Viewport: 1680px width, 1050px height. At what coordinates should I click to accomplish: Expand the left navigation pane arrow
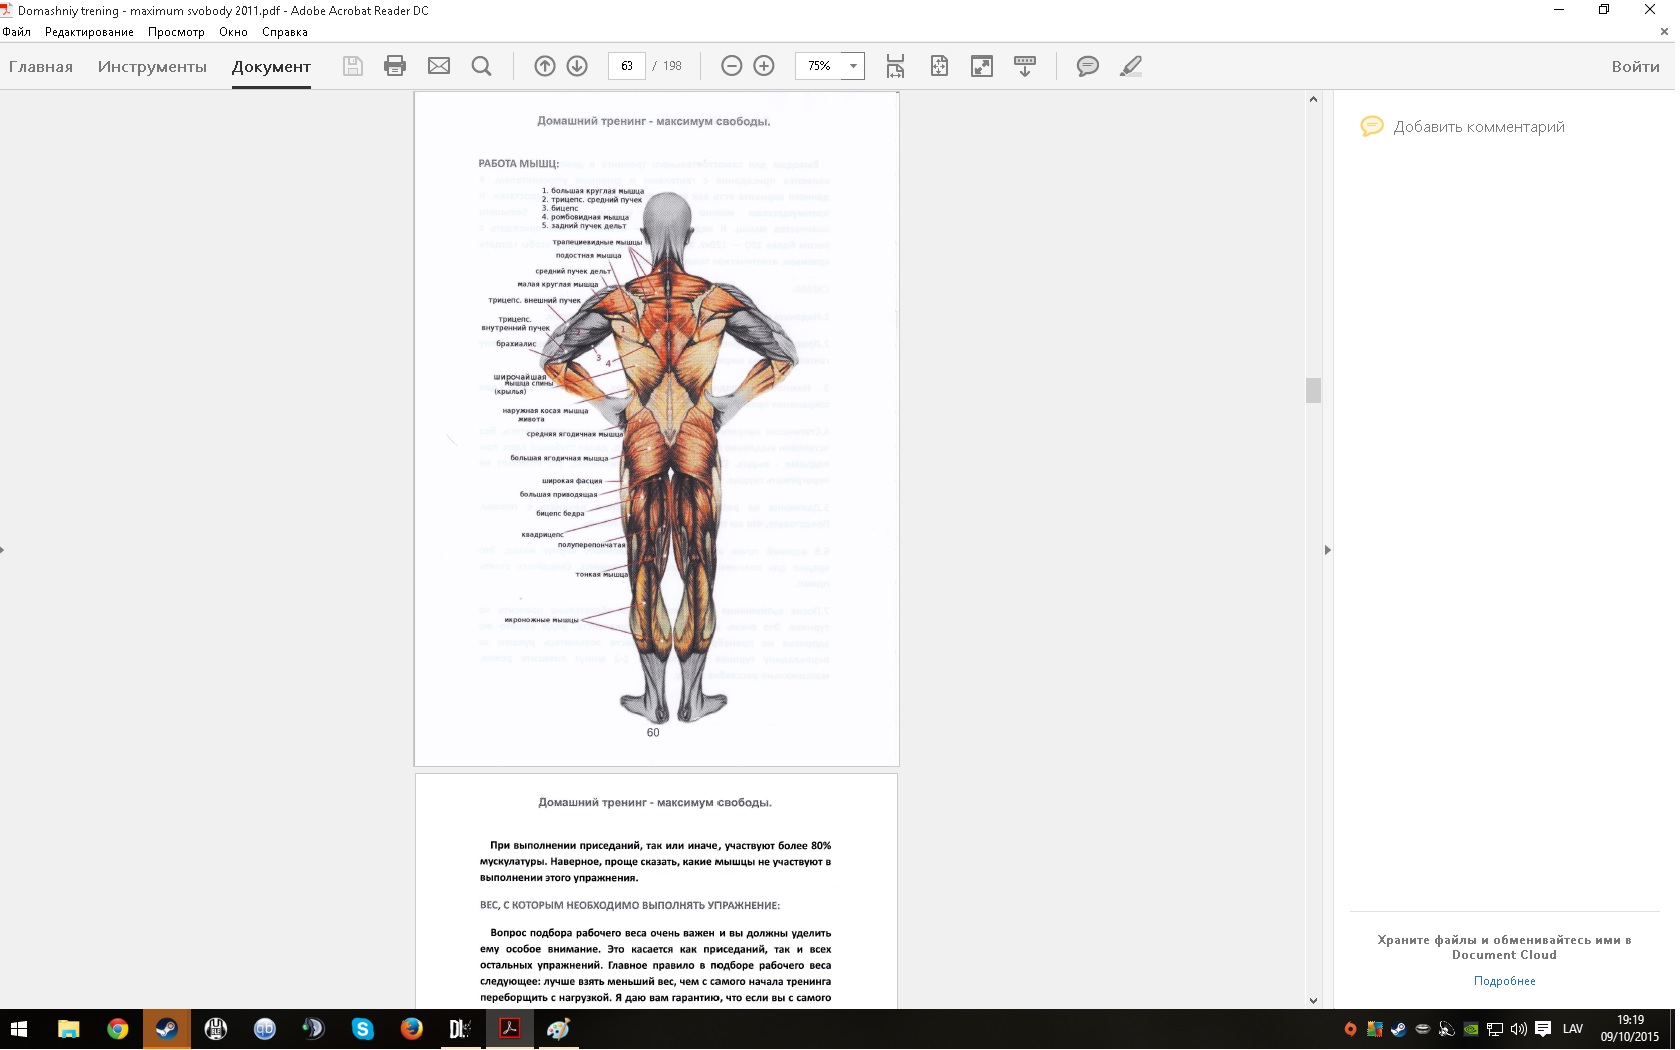(3, 549)
